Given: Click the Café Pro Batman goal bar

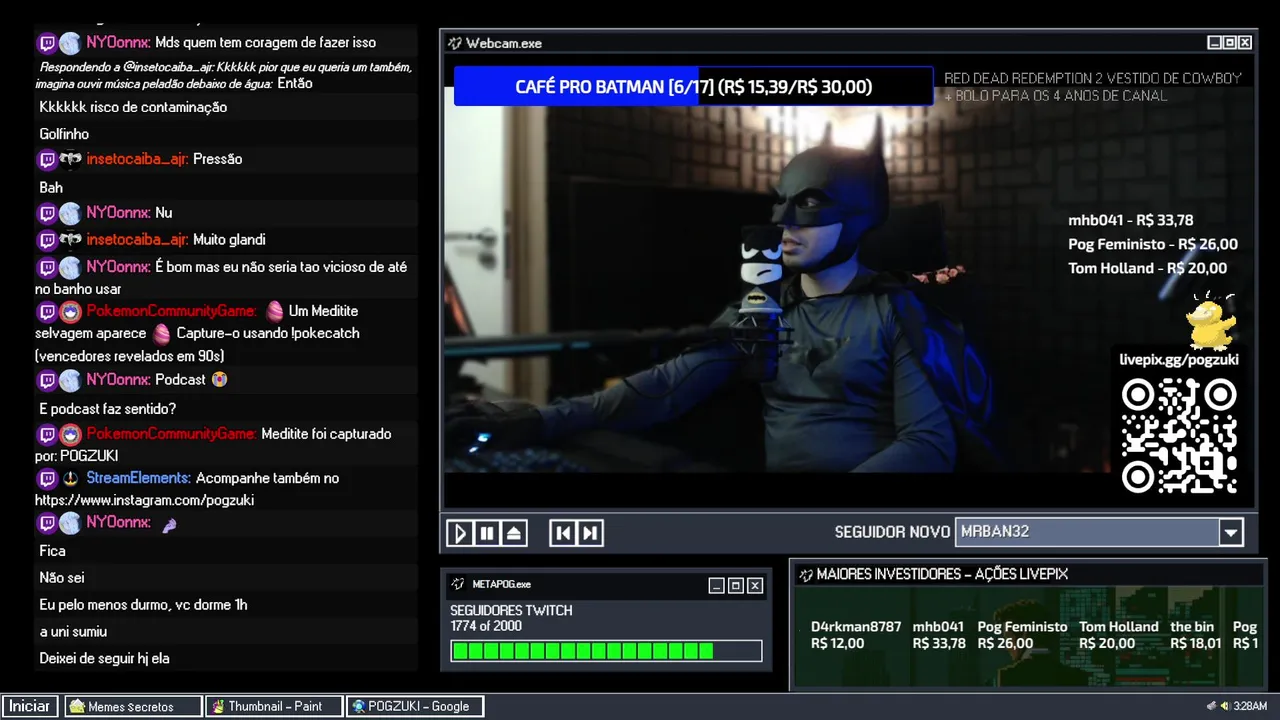Looking at the screenshot, I should click(x=693, y=87).
